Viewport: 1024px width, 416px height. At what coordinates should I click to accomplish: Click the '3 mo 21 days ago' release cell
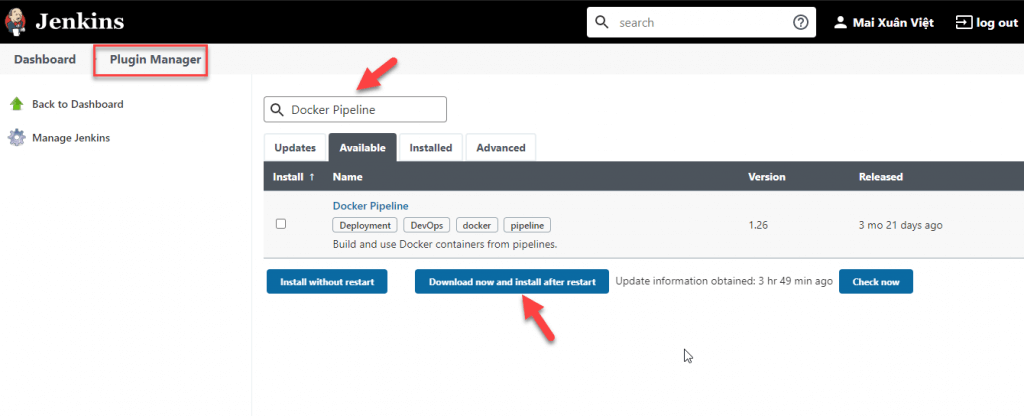coord(901,225)
